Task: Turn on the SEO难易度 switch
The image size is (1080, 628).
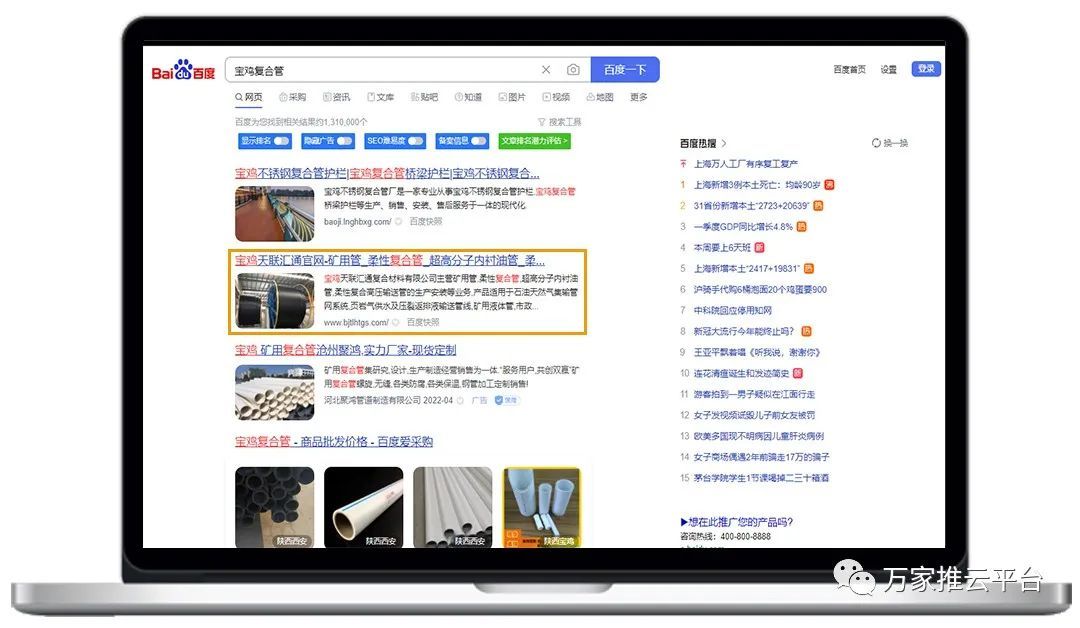Action: (415, 141)
